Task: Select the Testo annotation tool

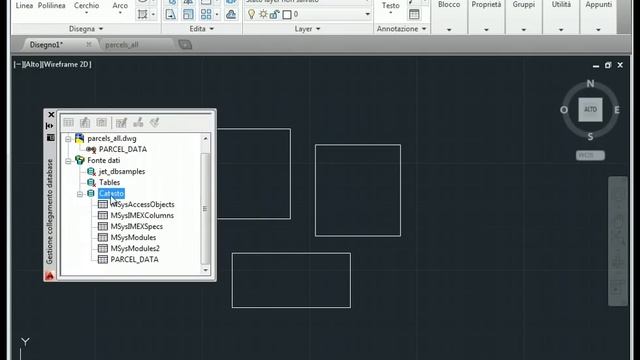Action: (391, 6)
